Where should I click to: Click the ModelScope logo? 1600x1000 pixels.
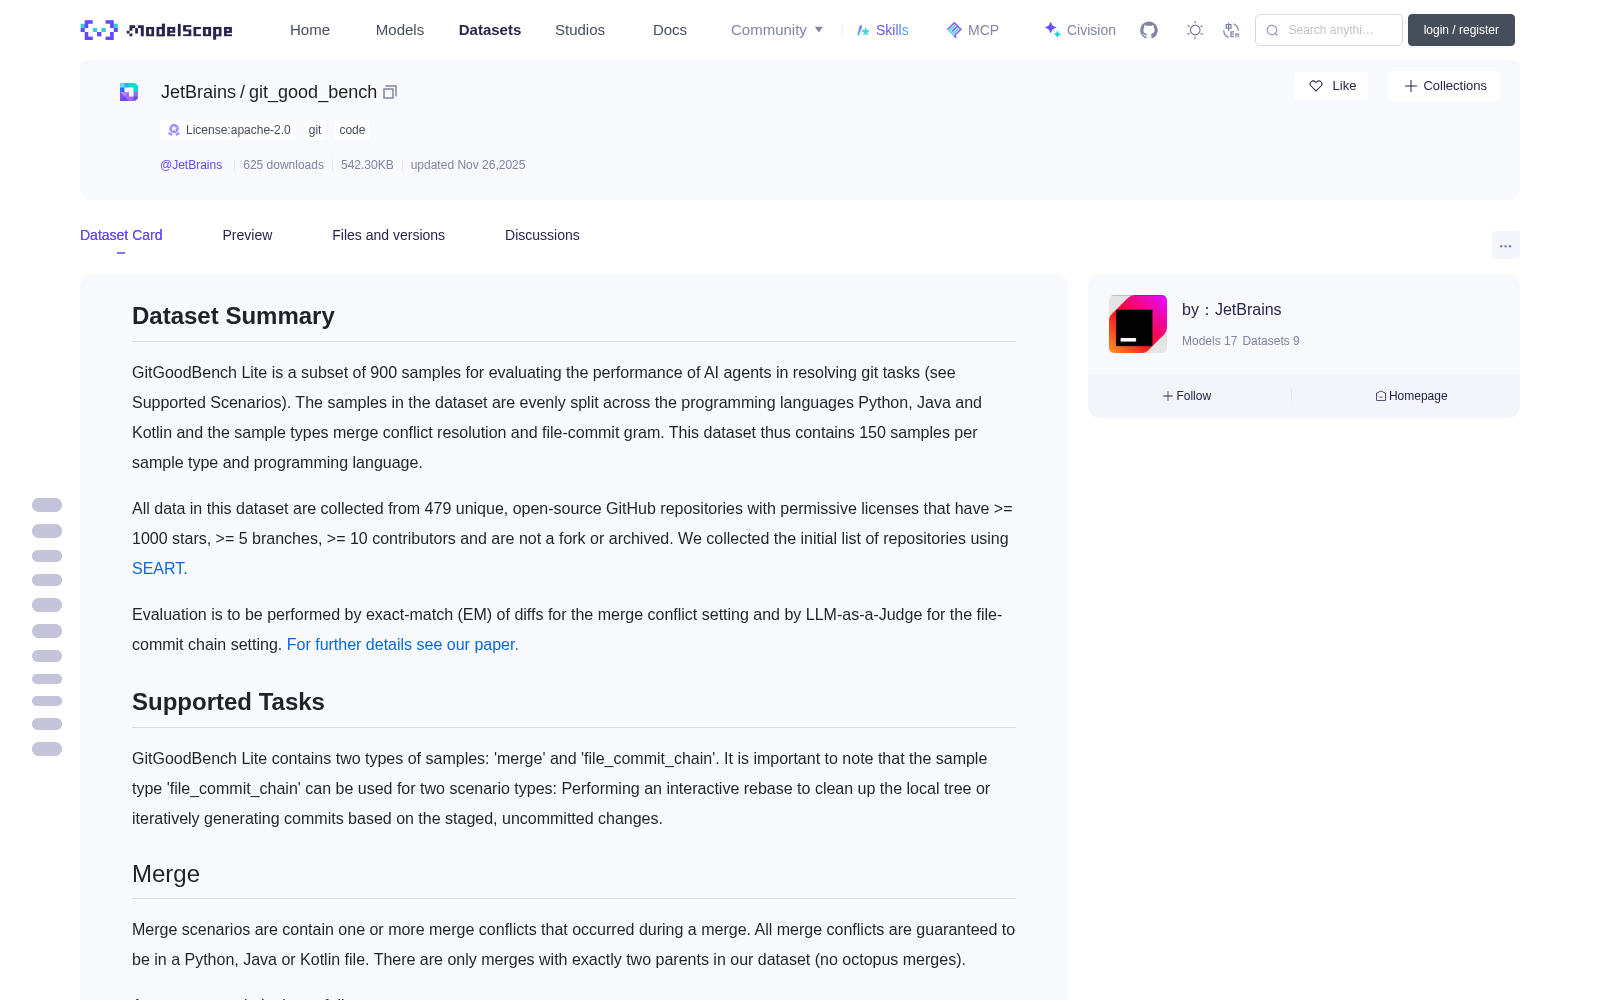tap(157, 30)
